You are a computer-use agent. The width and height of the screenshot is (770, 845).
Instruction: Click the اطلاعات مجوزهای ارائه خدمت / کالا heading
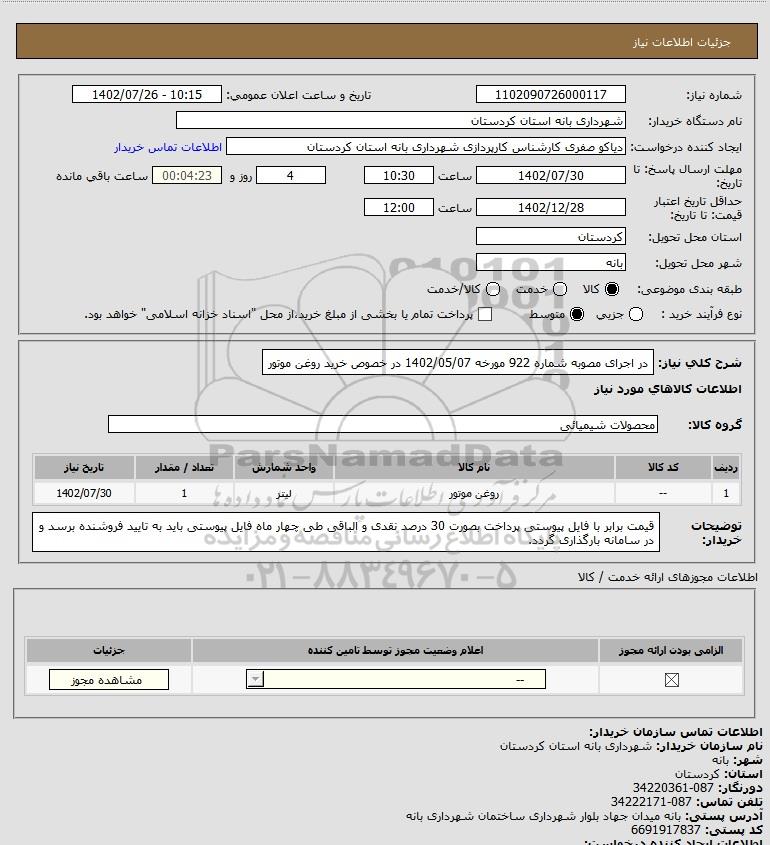pos(668,577)
